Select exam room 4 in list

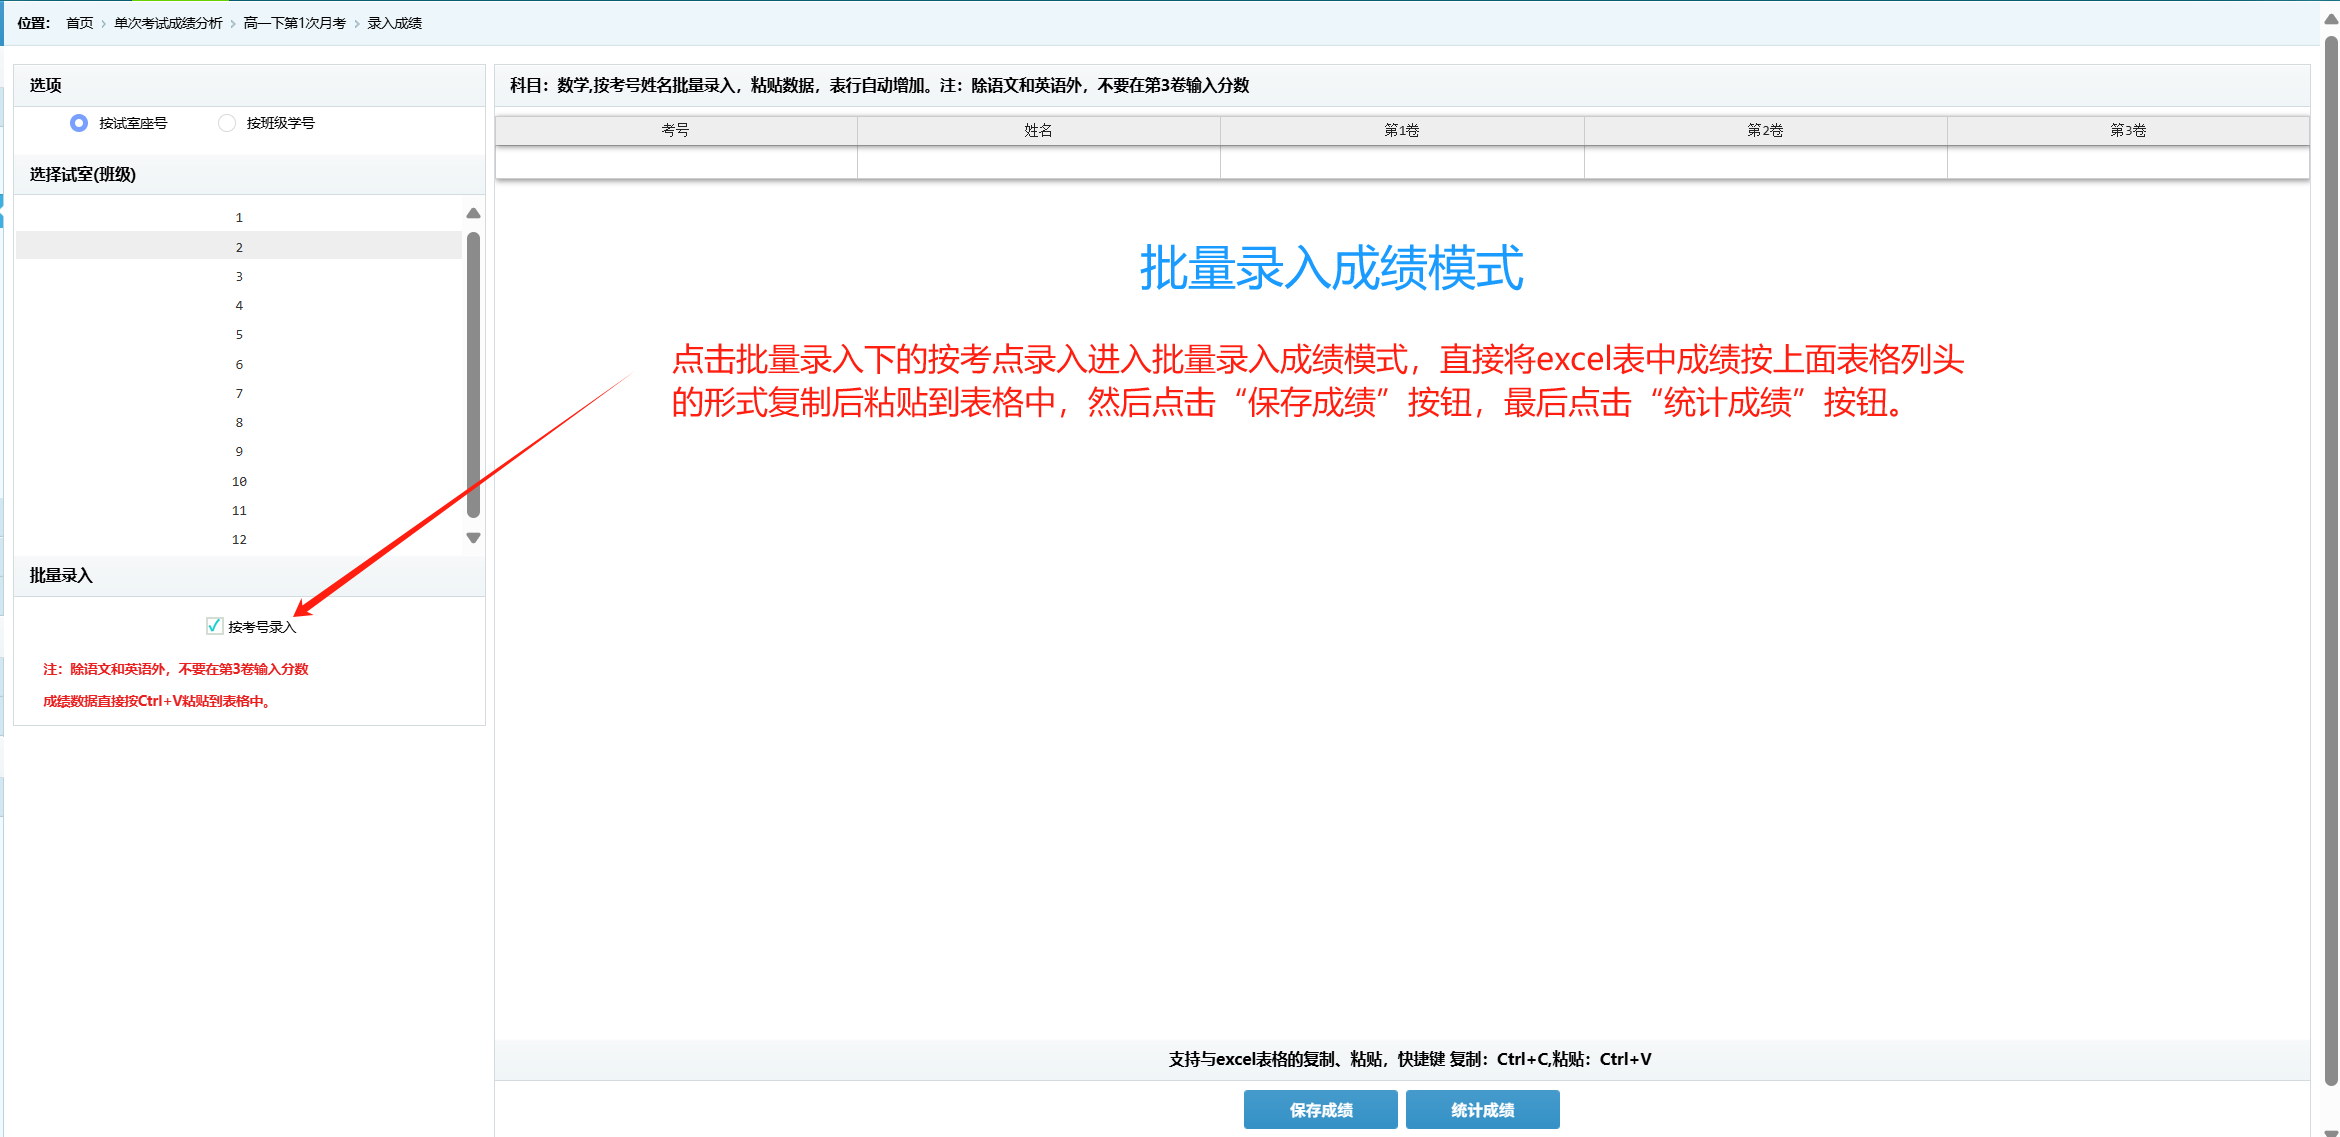(x=239, y=305)
